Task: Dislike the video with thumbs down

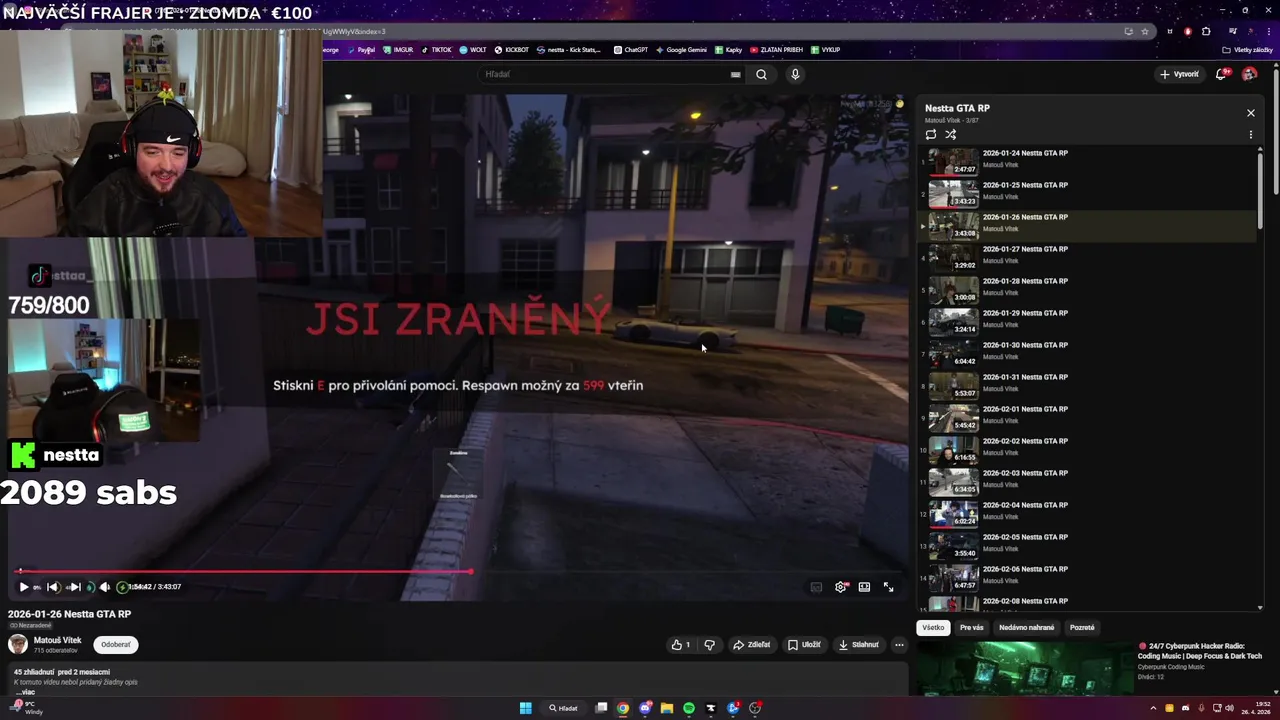Action: tap(710, 645)
